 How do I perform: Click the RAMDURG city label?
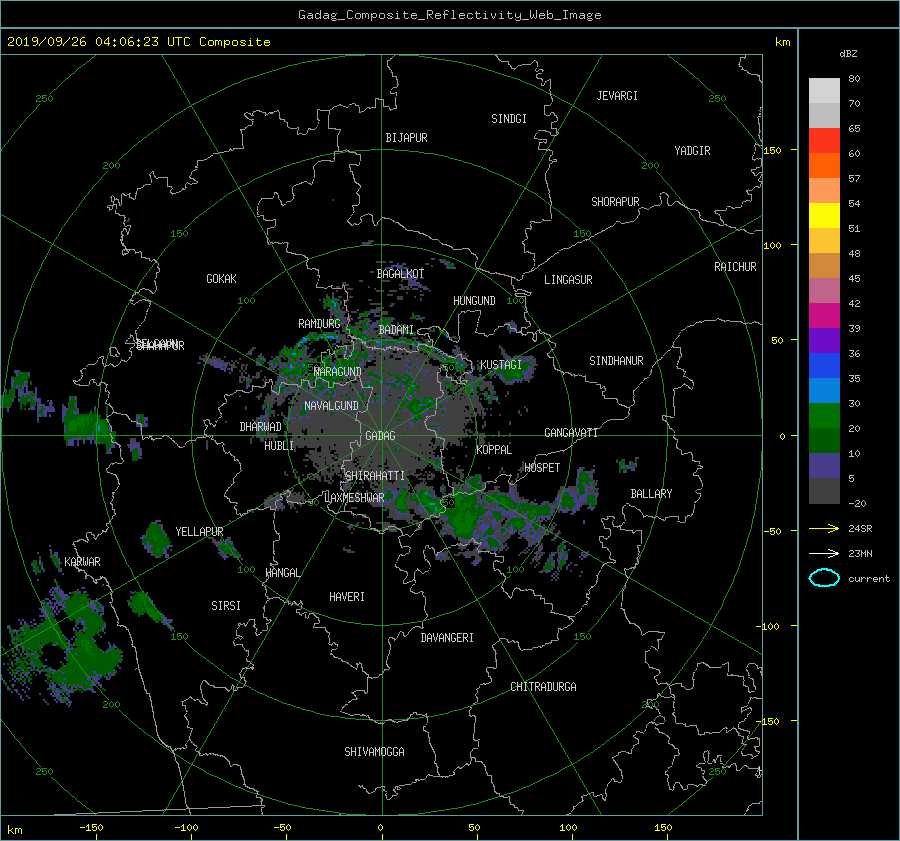tap(319, 324)
